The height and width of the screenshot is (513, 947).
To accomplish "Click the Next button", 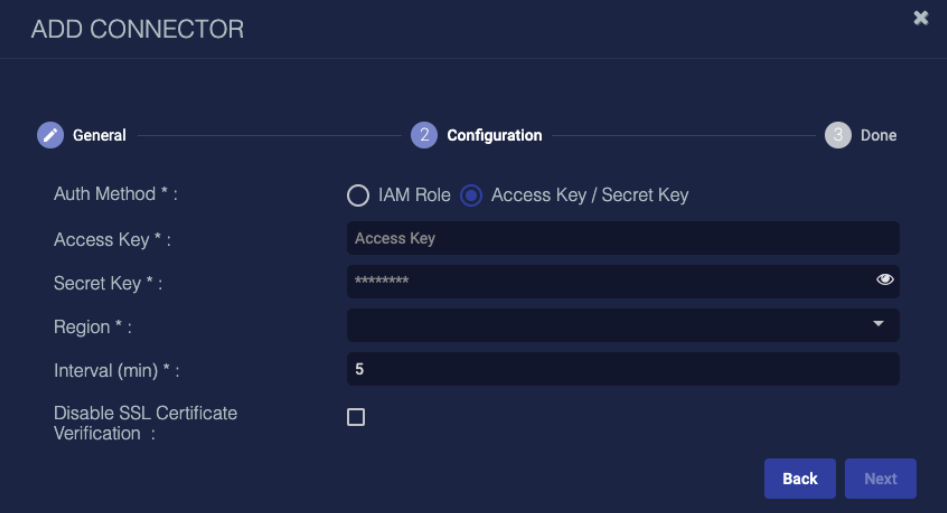I will 880,479.
